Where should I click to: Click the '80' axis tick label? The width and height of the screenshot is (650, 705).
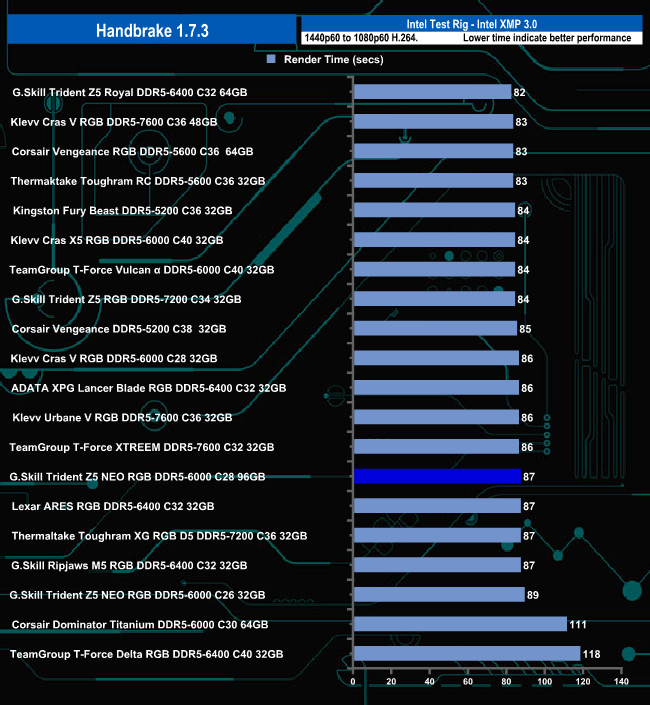pyautogui.click(x=506, y=682)
